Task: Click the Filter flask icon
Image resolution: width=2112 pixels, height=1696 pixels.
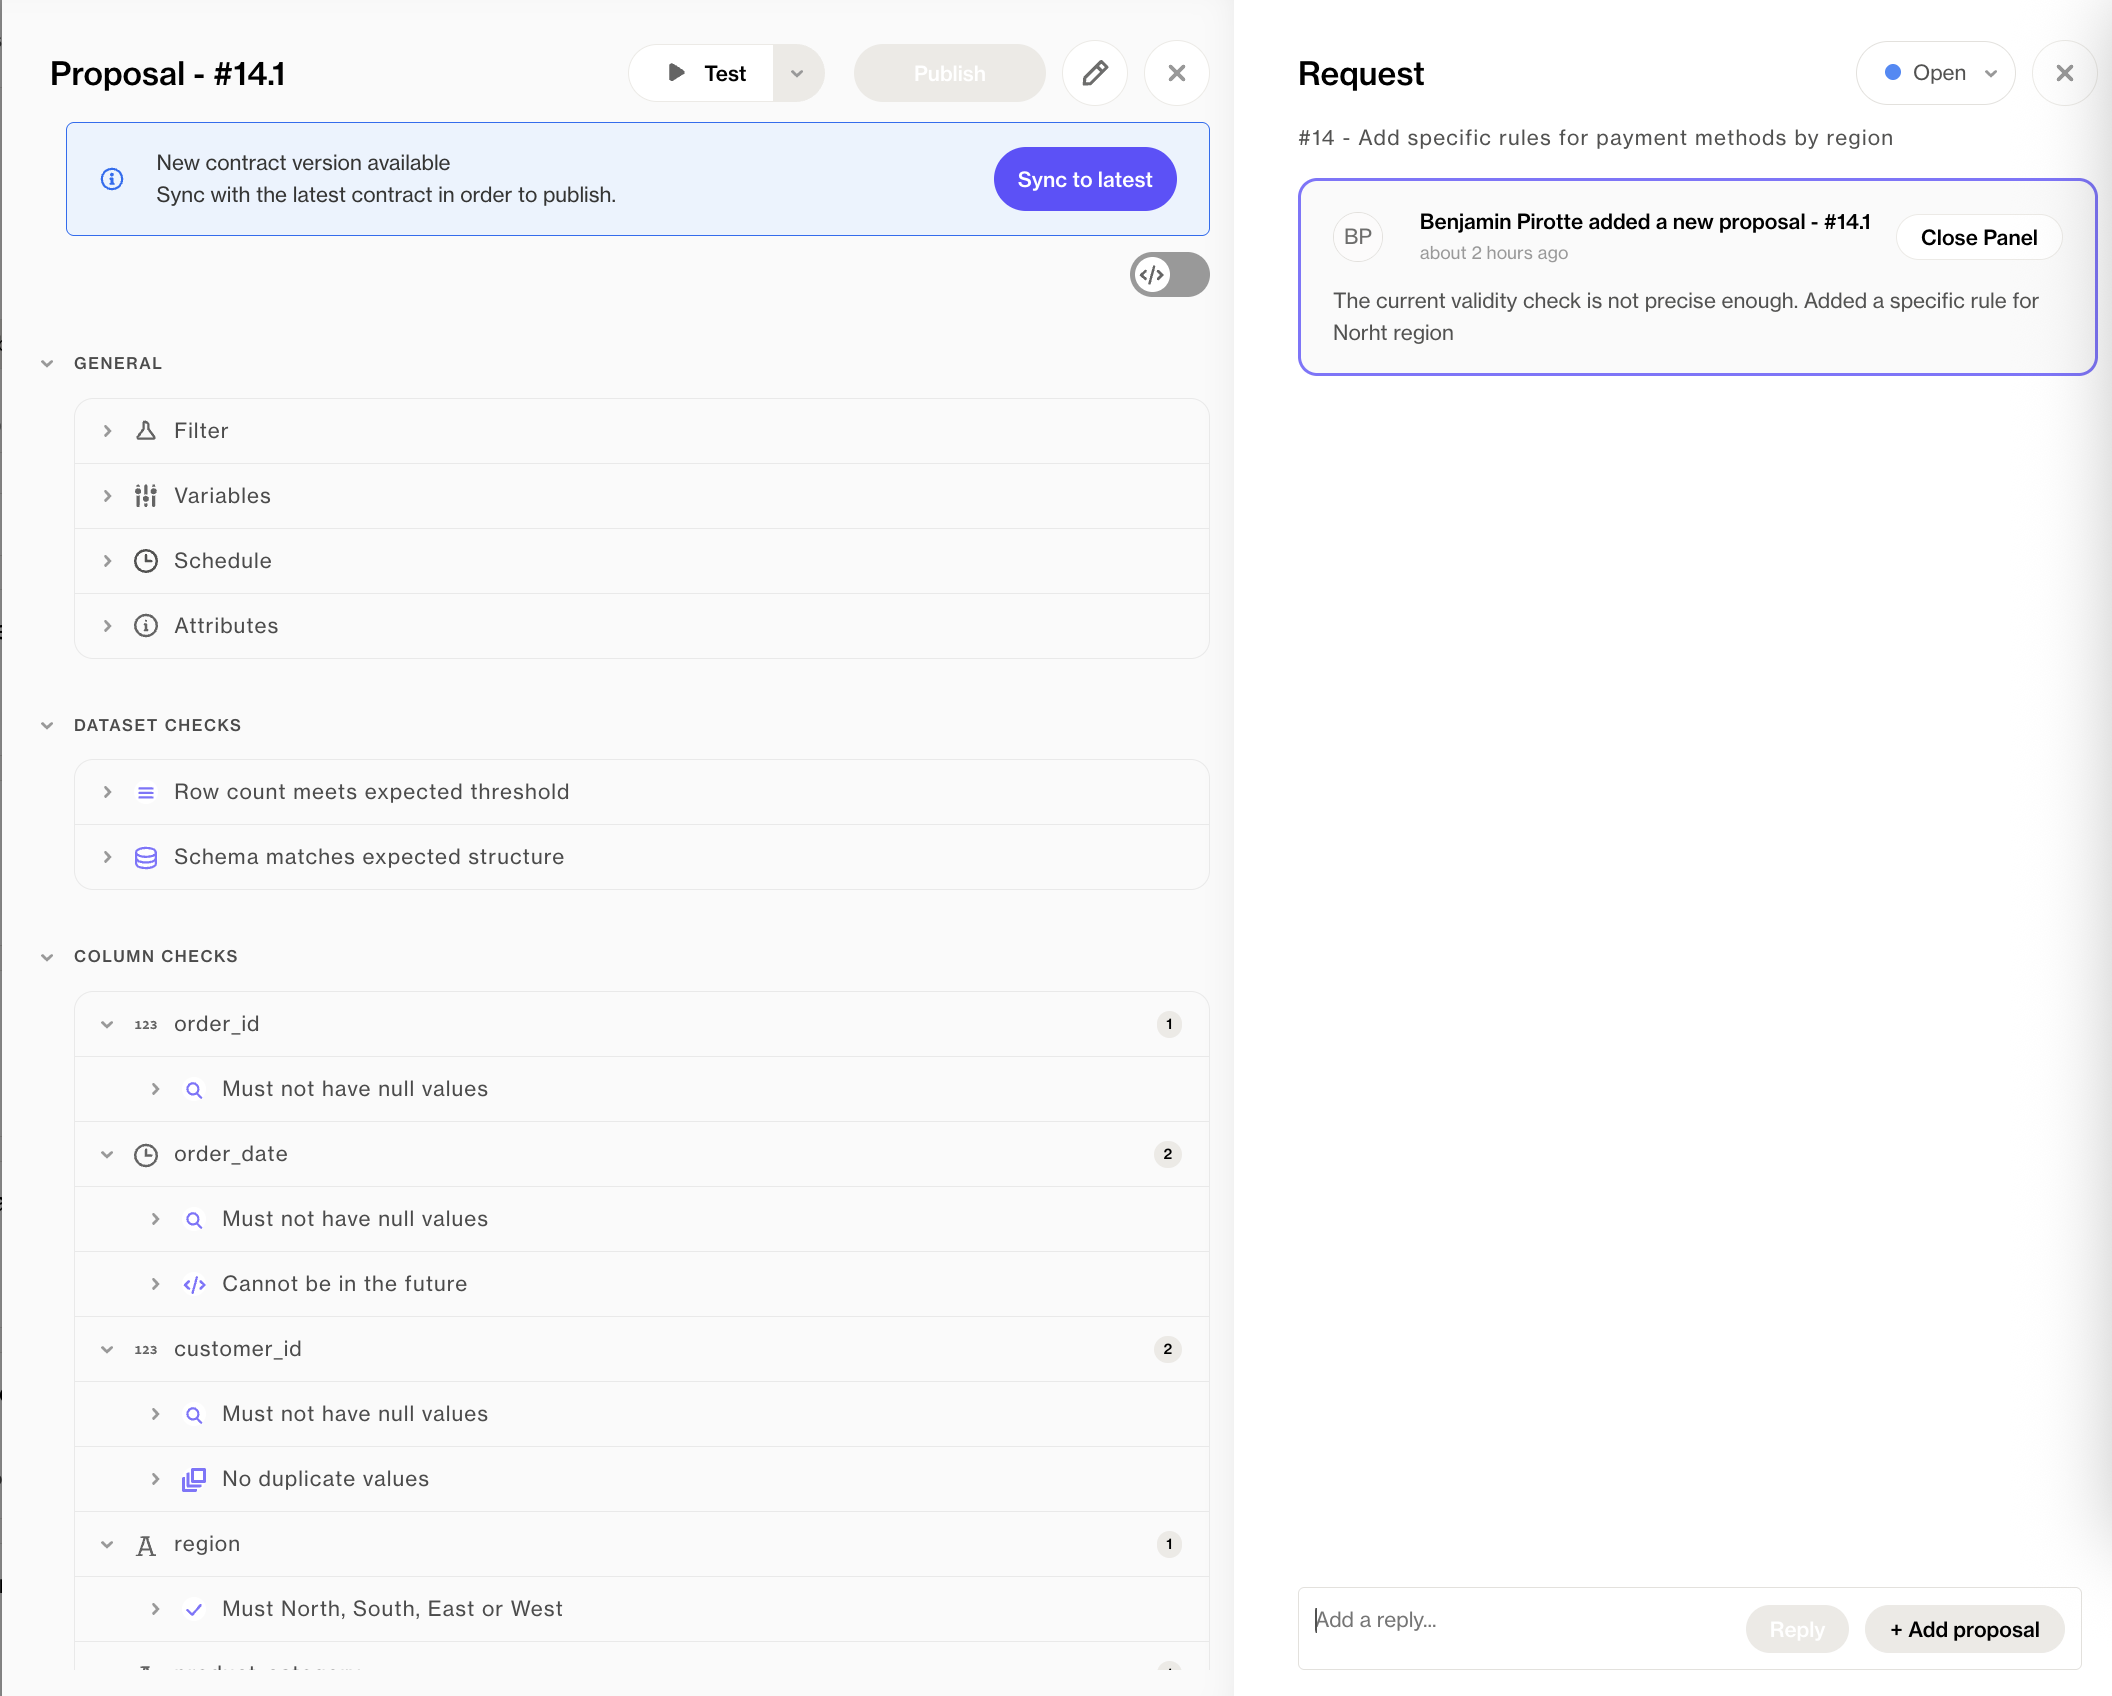Action: [146, 431]
